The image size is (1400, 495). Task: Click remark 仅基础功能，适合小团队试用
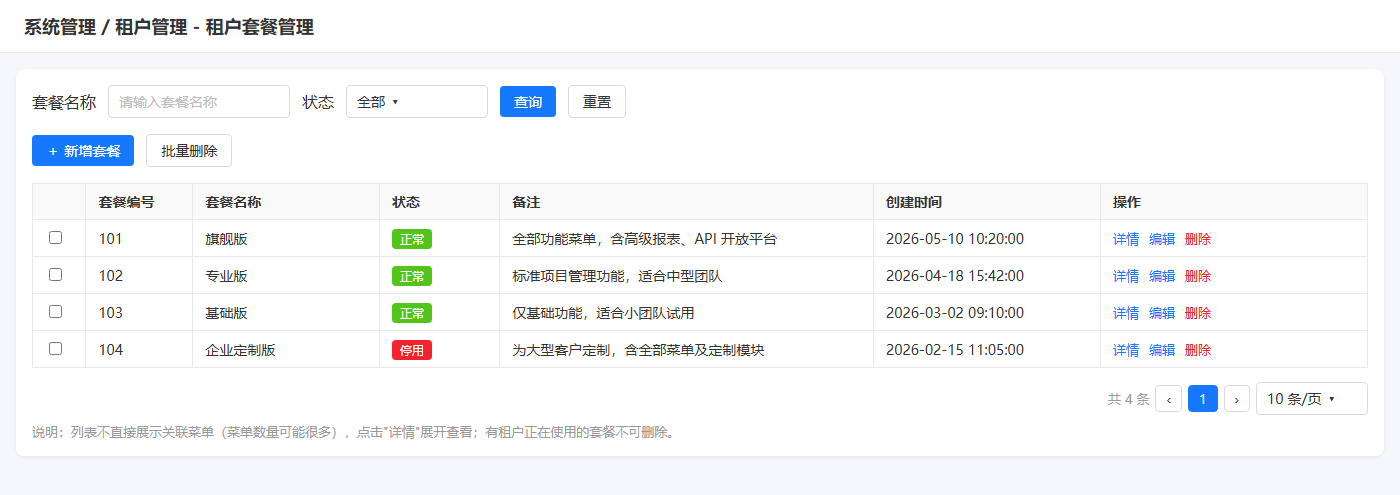pyautogui.click(x=602, y=313)
